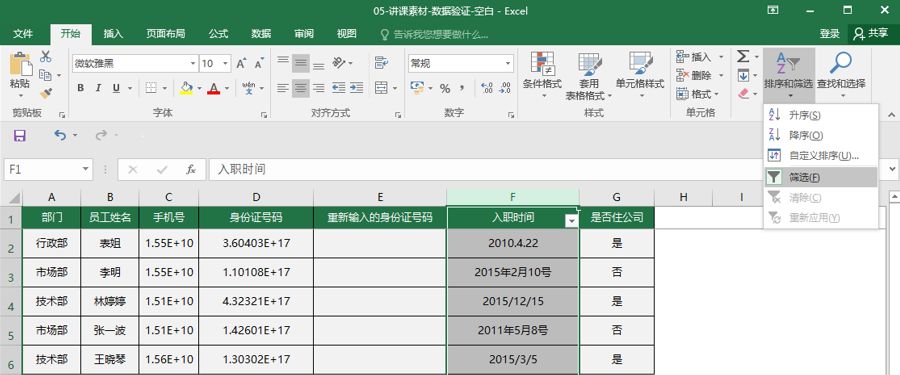Screen dimensions: 900x375
Task: Open the filter dropdown in 入职时间 header
Action: [x=571, y=221]
